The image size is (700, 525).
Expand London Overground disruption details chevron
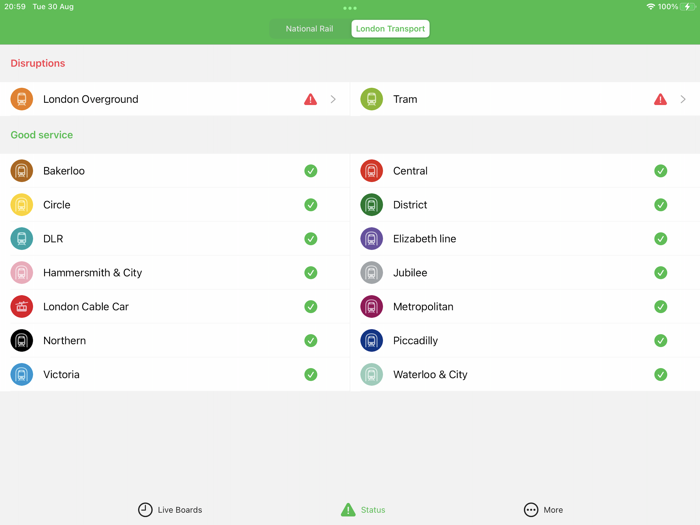click(333, 99)
